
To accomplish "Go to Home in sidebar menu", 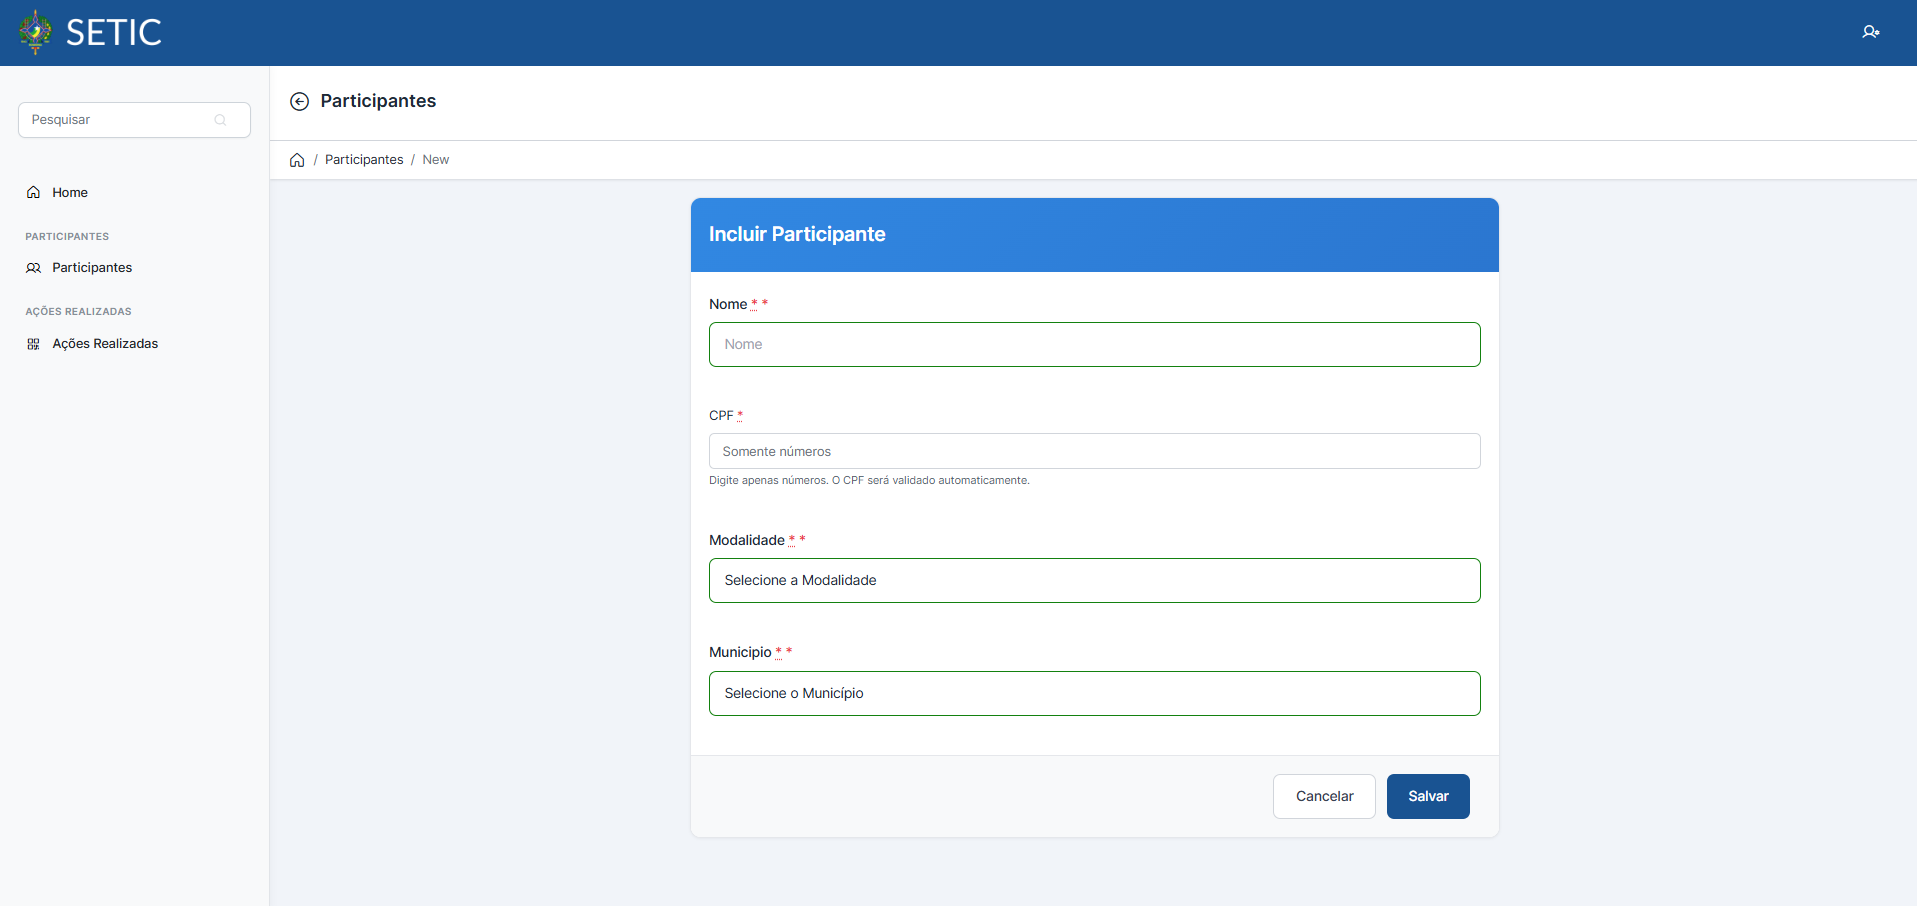I will [x=70, y=193].
